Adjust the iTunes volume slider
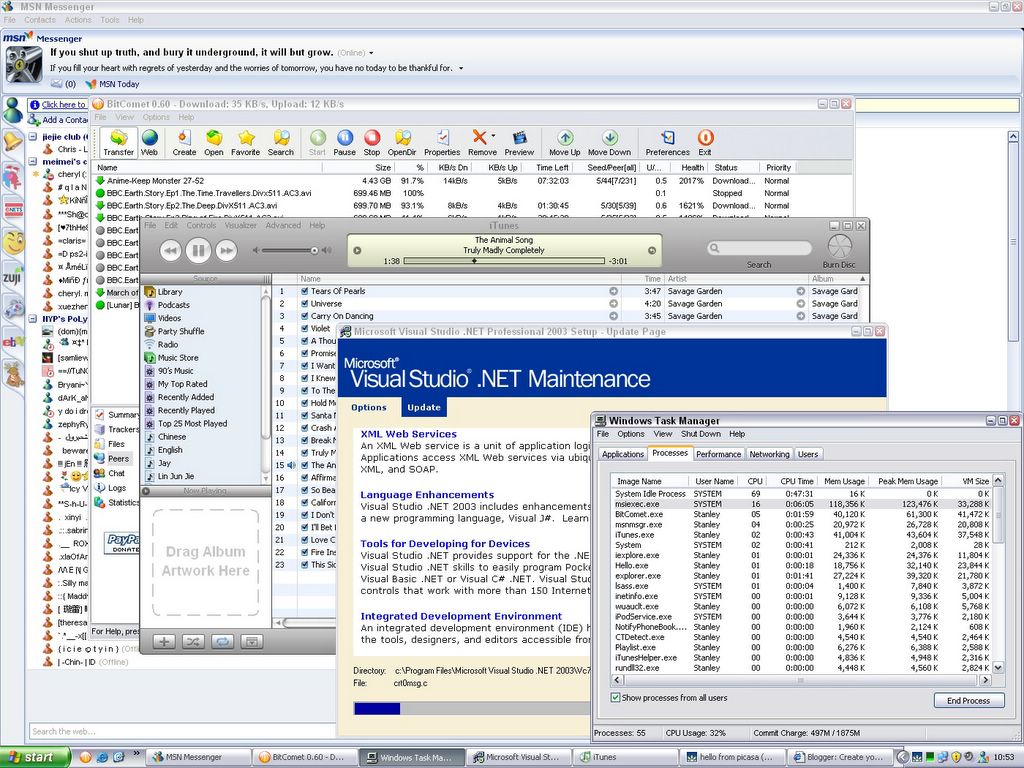The height and width of the screenshot is (768, 1024). [292, 250]
